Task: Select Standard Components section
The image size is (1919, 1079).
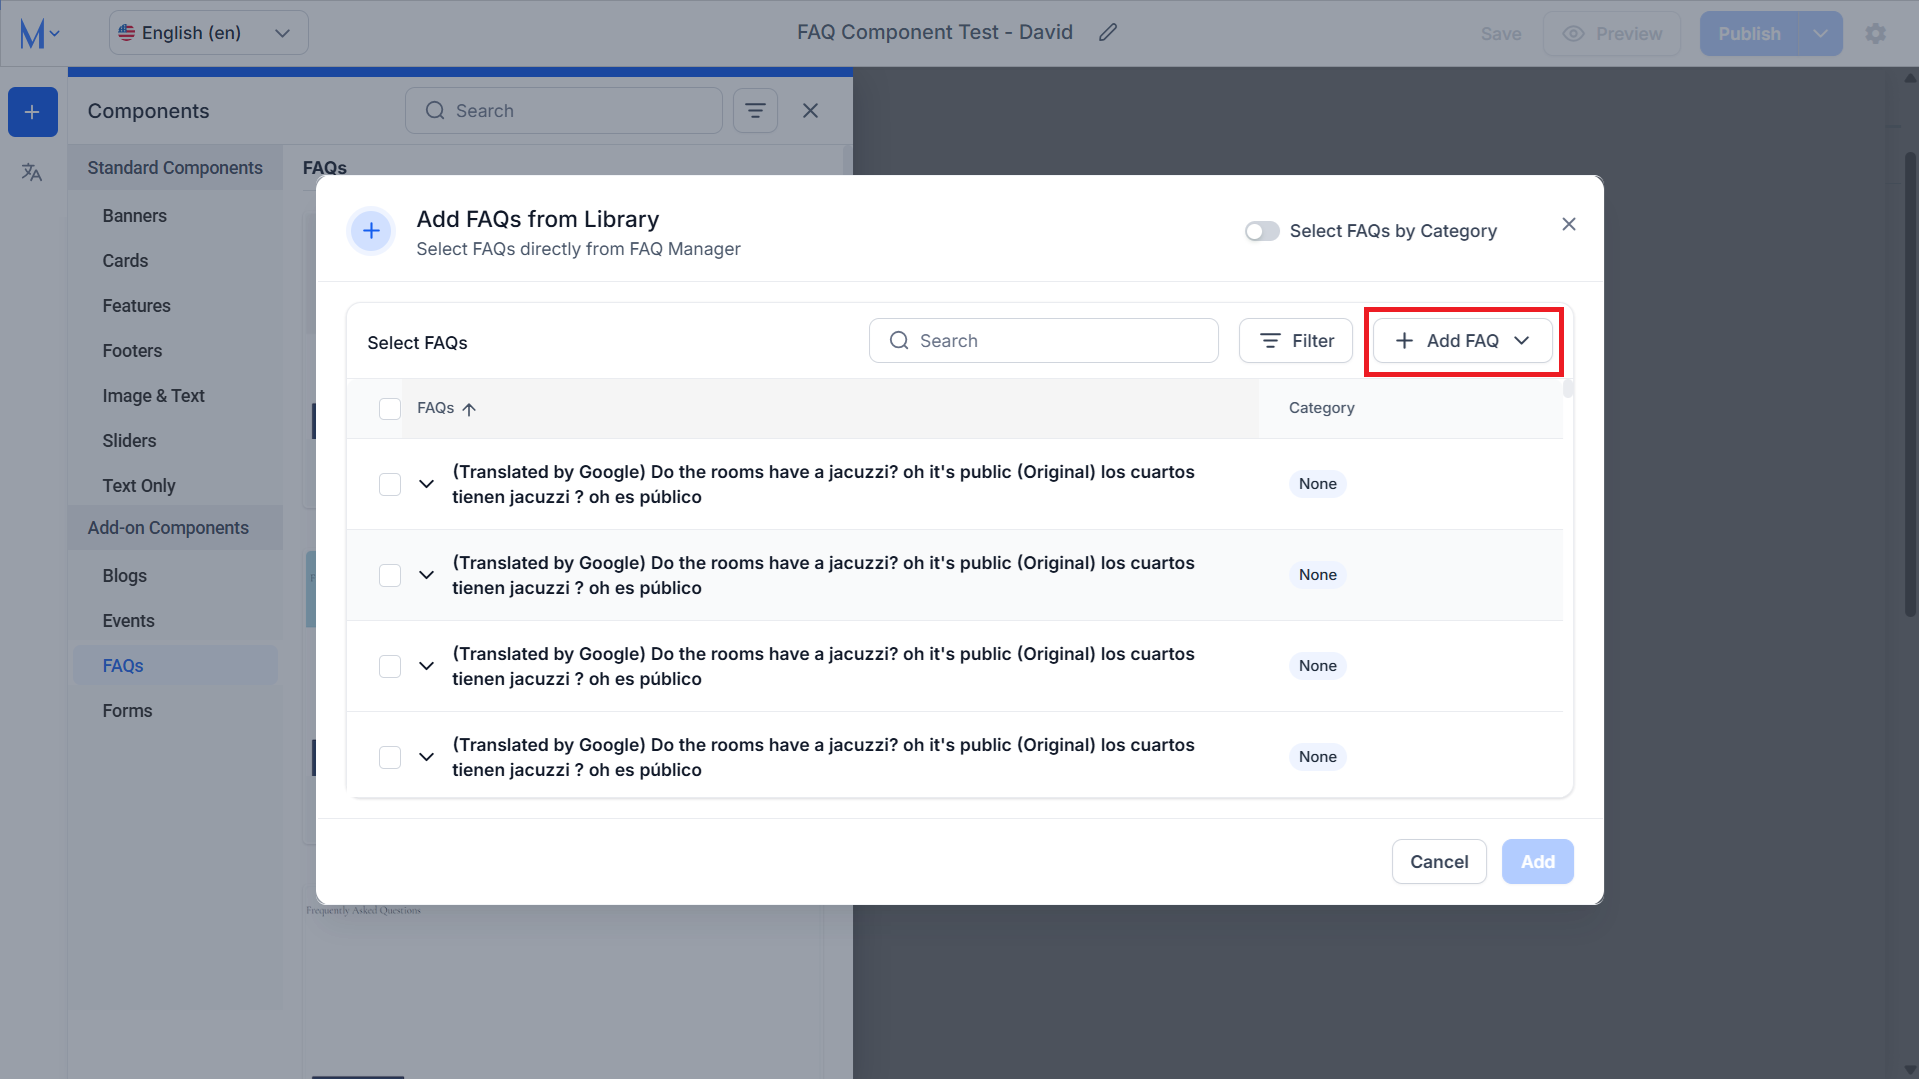Action: click(x=175, y=168)
